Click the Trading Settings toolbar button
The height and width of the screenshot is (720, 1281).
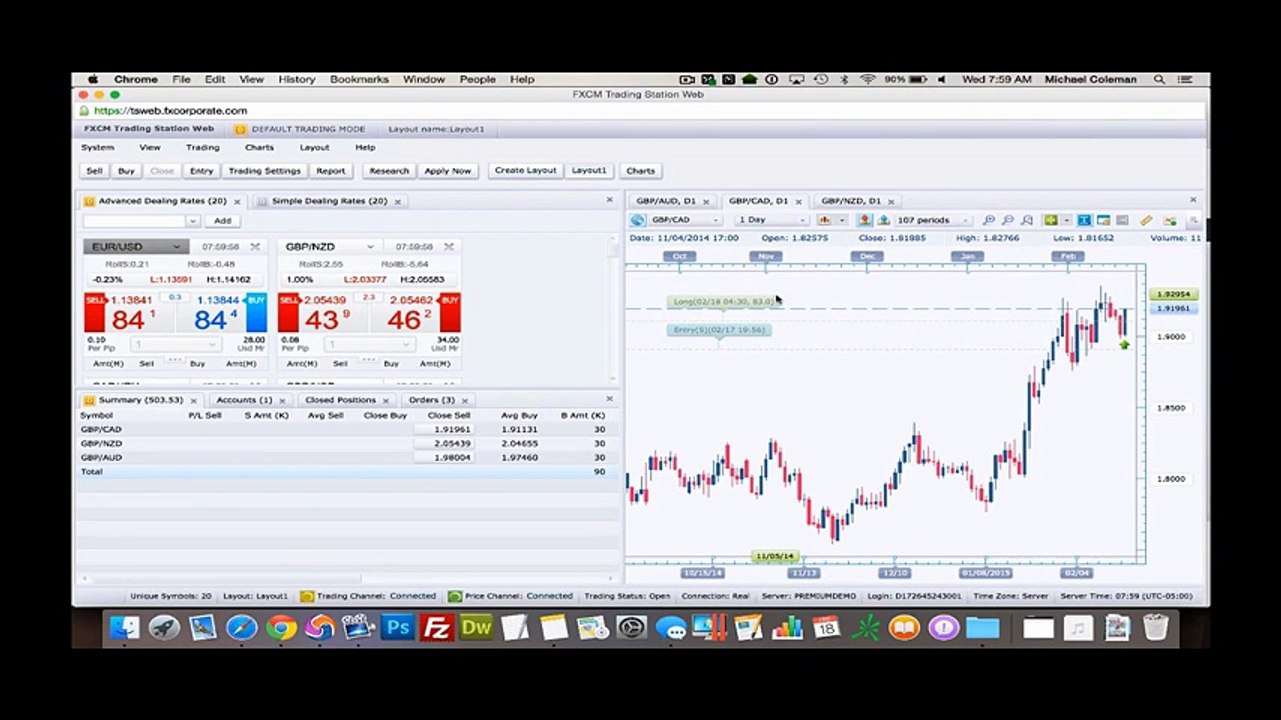click(x=264, y=171)
